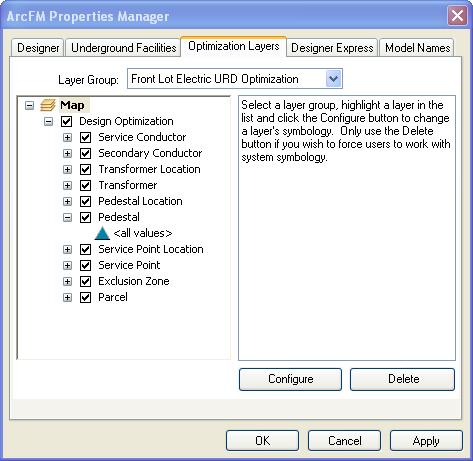Click the Map layers stack icon

(x=48, y=105)
